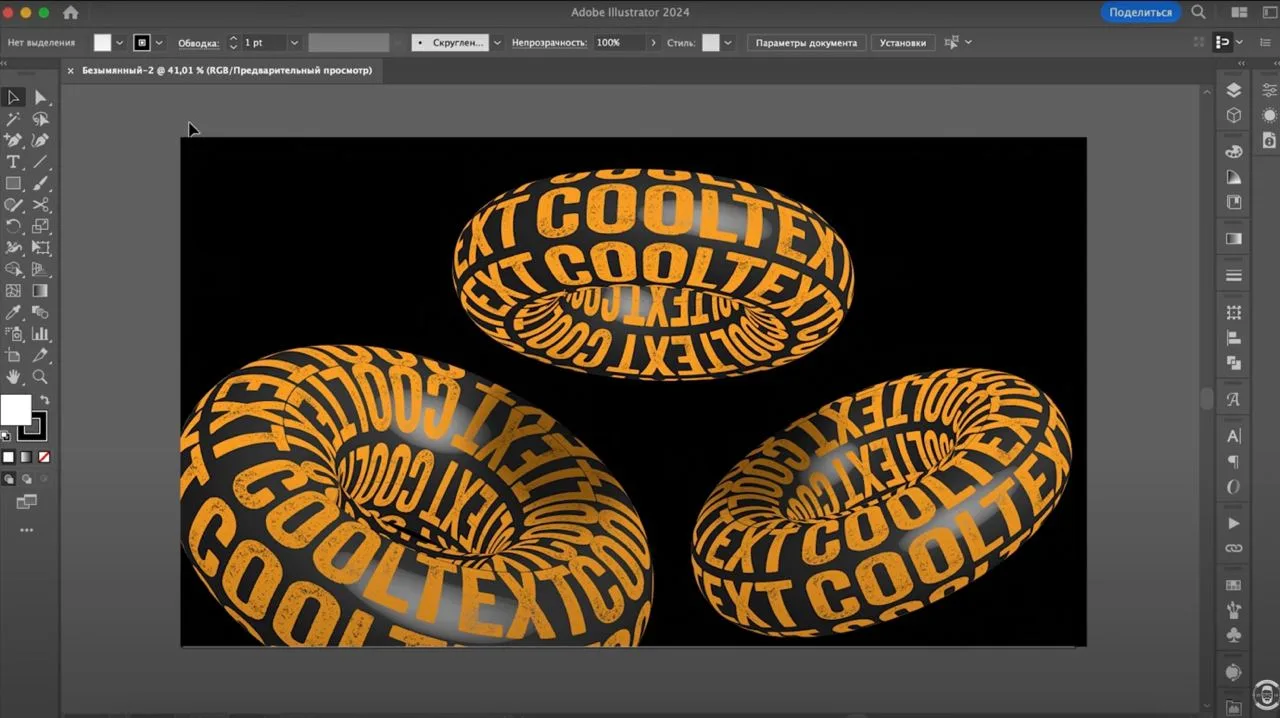Click the Параметры документа button
This screenshot has width=1280, height=718.
pos(806,43)
